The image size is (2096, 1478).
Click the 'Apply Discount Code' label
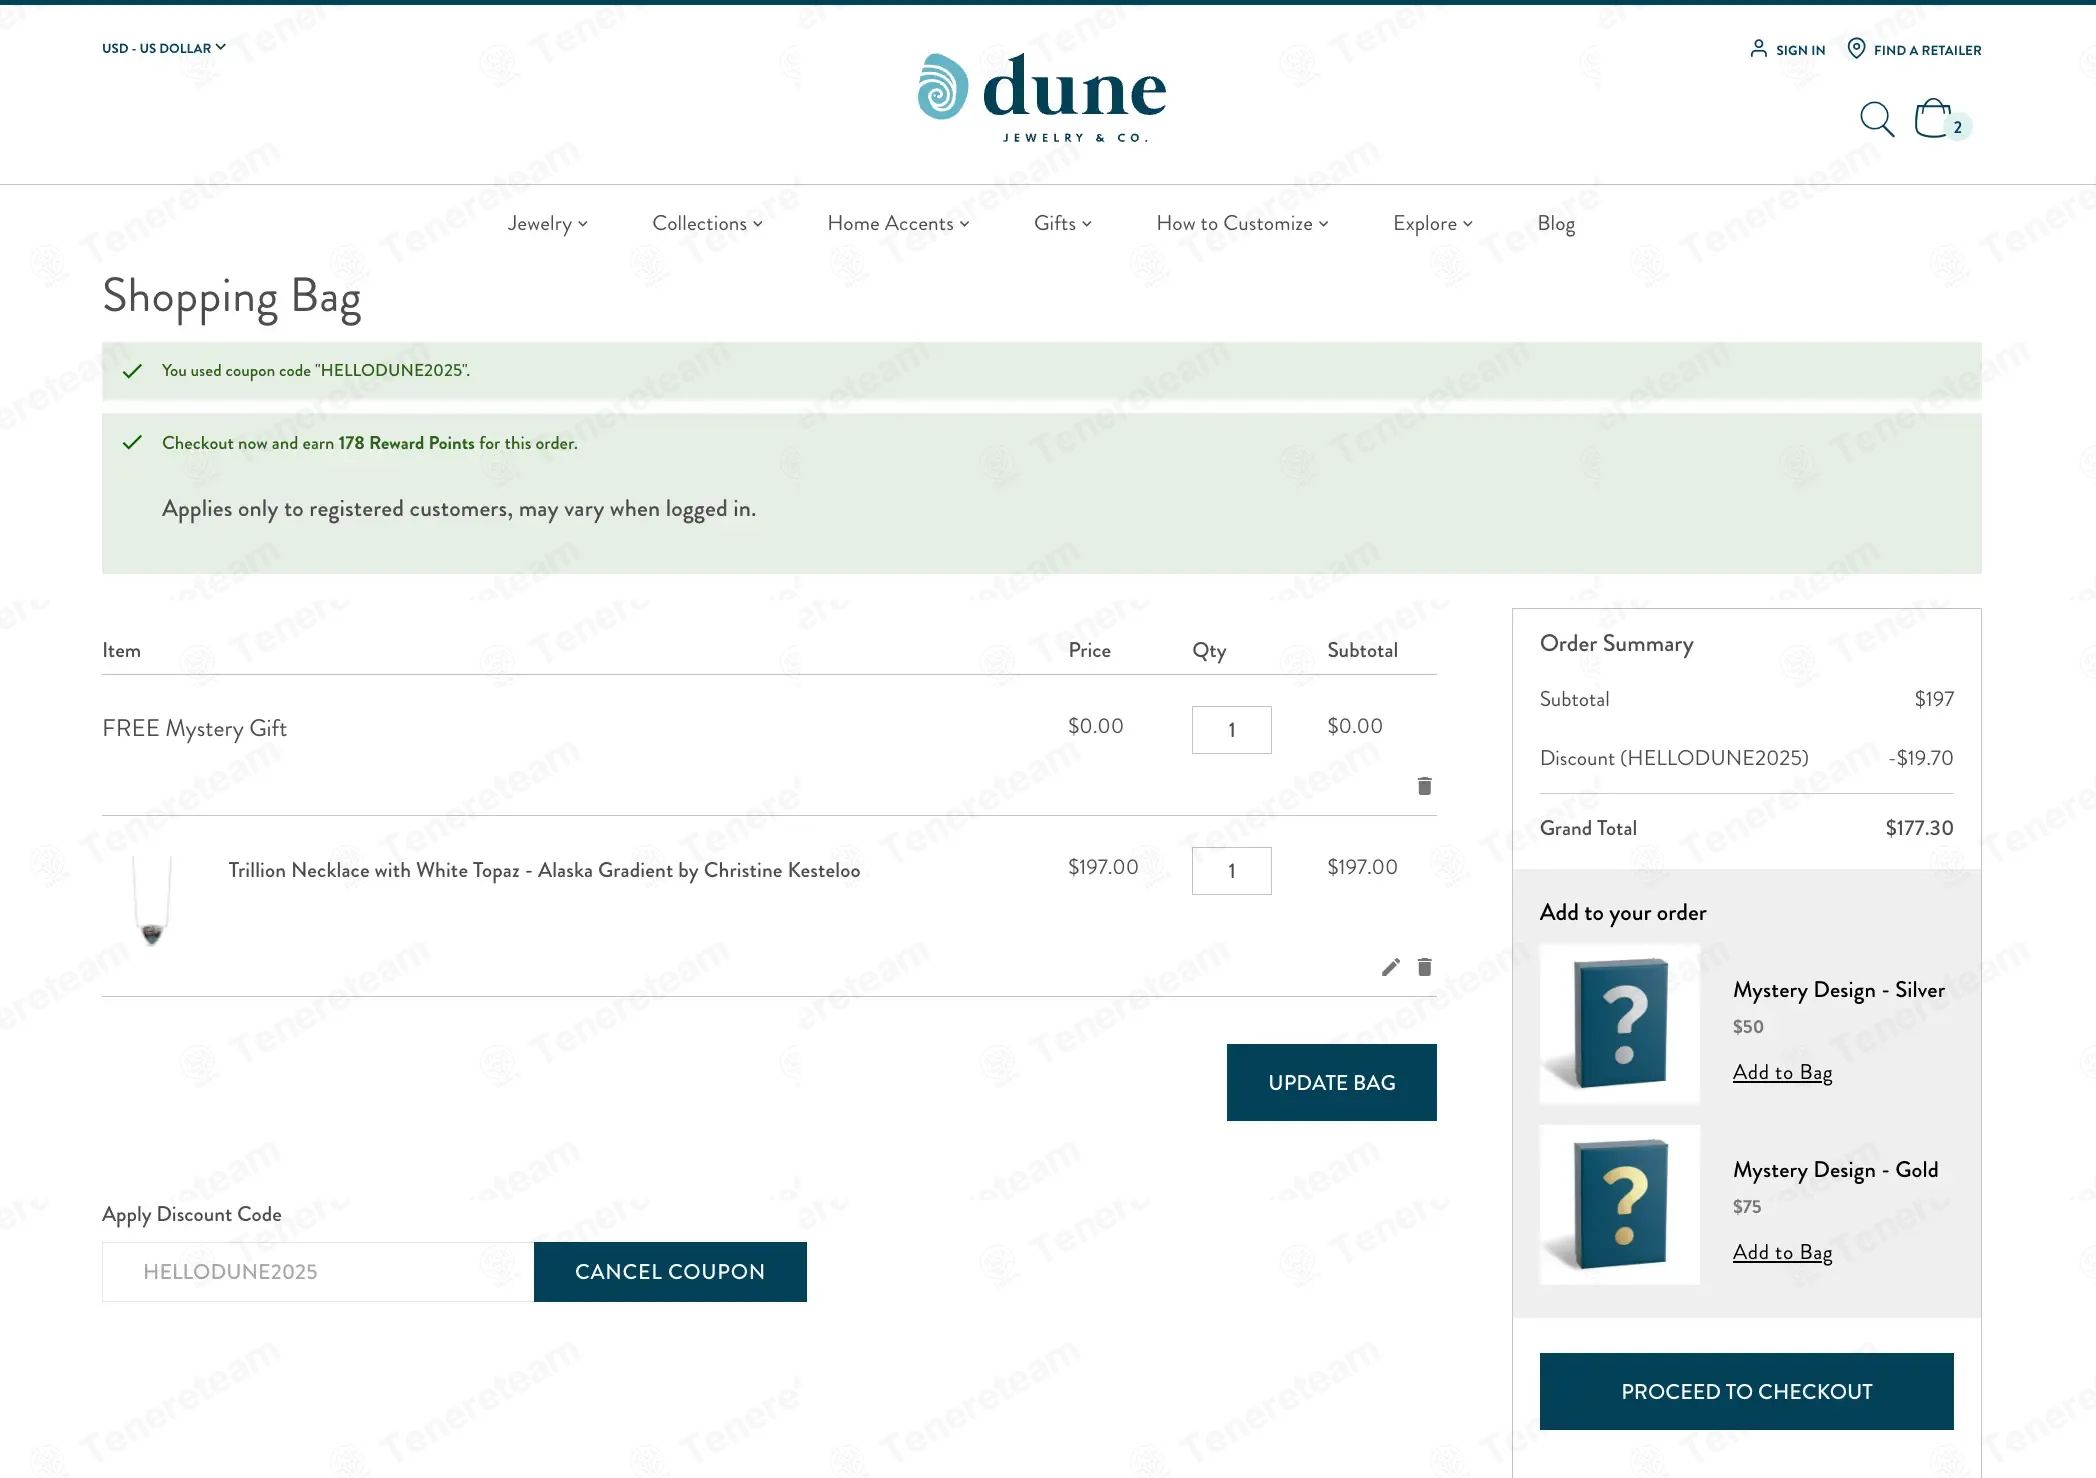pos(192,1214)
